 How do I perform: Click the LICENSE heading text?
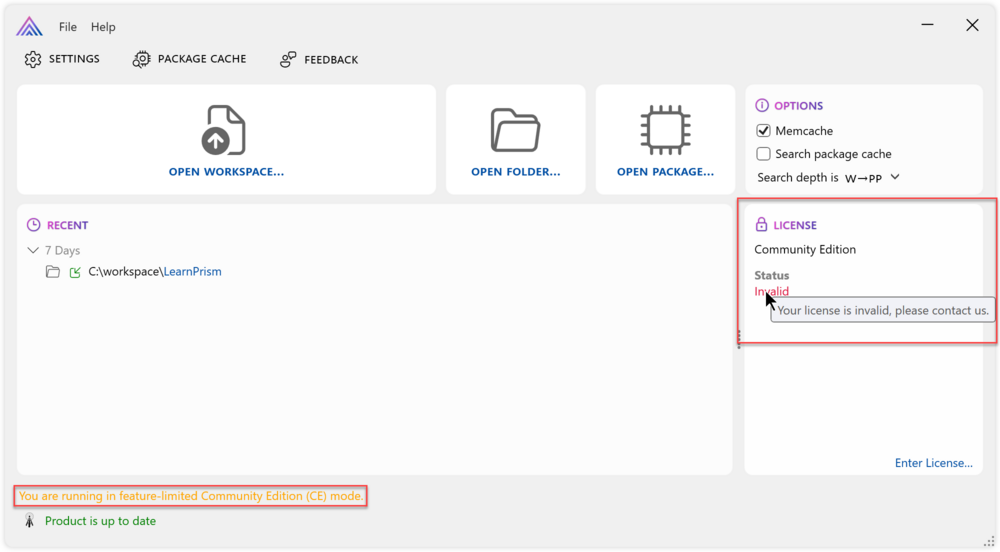point(795,225)
